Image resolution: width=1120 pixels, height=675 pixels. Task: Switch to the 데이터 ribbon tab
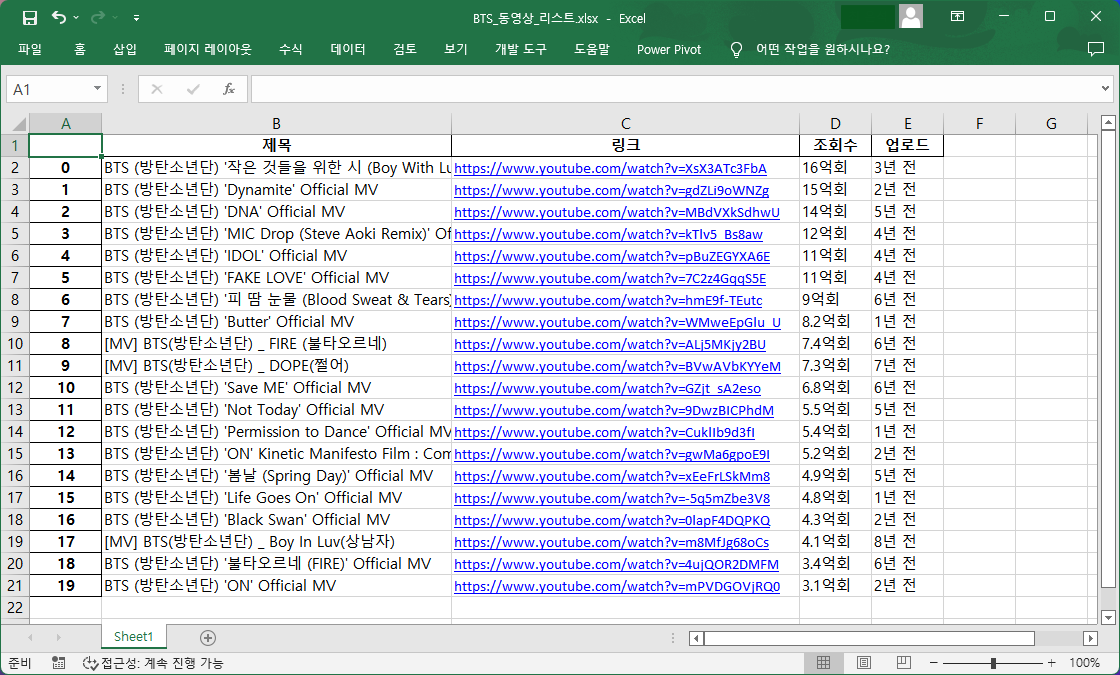[346, 48]
